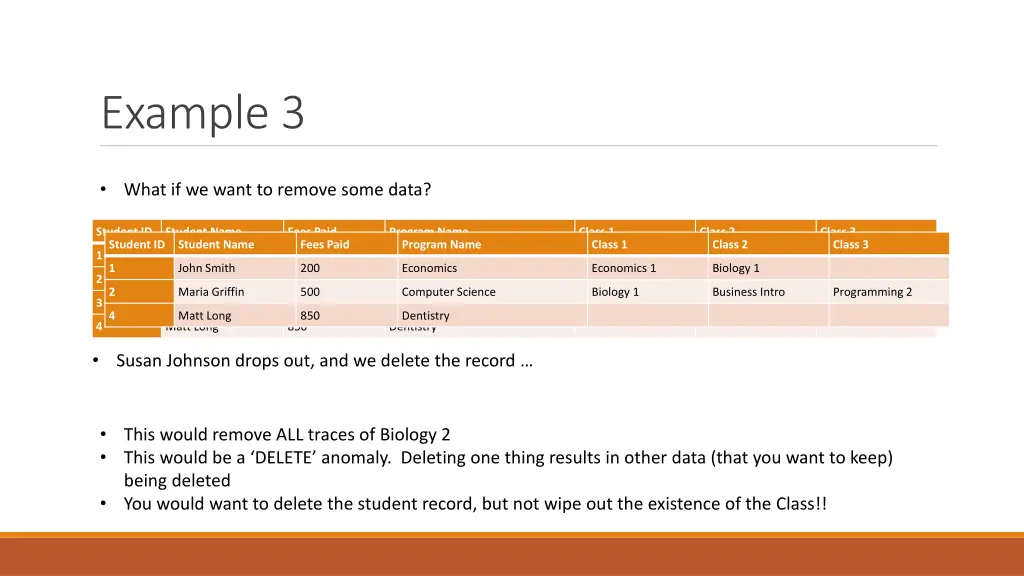Click the Biology 2 traces bullet
The width and height of the screenshot is (1024, 576).
[x=287, y=434]
